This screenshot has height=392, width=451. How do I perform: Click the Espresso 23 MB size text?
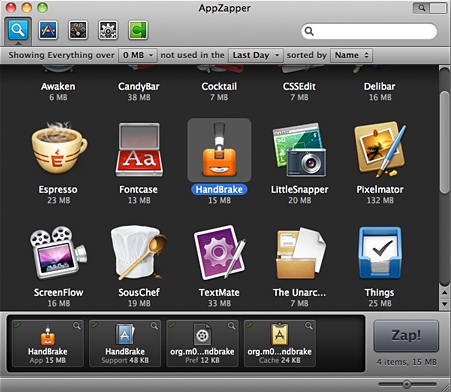pyautogui.click(x=59, y=200)
